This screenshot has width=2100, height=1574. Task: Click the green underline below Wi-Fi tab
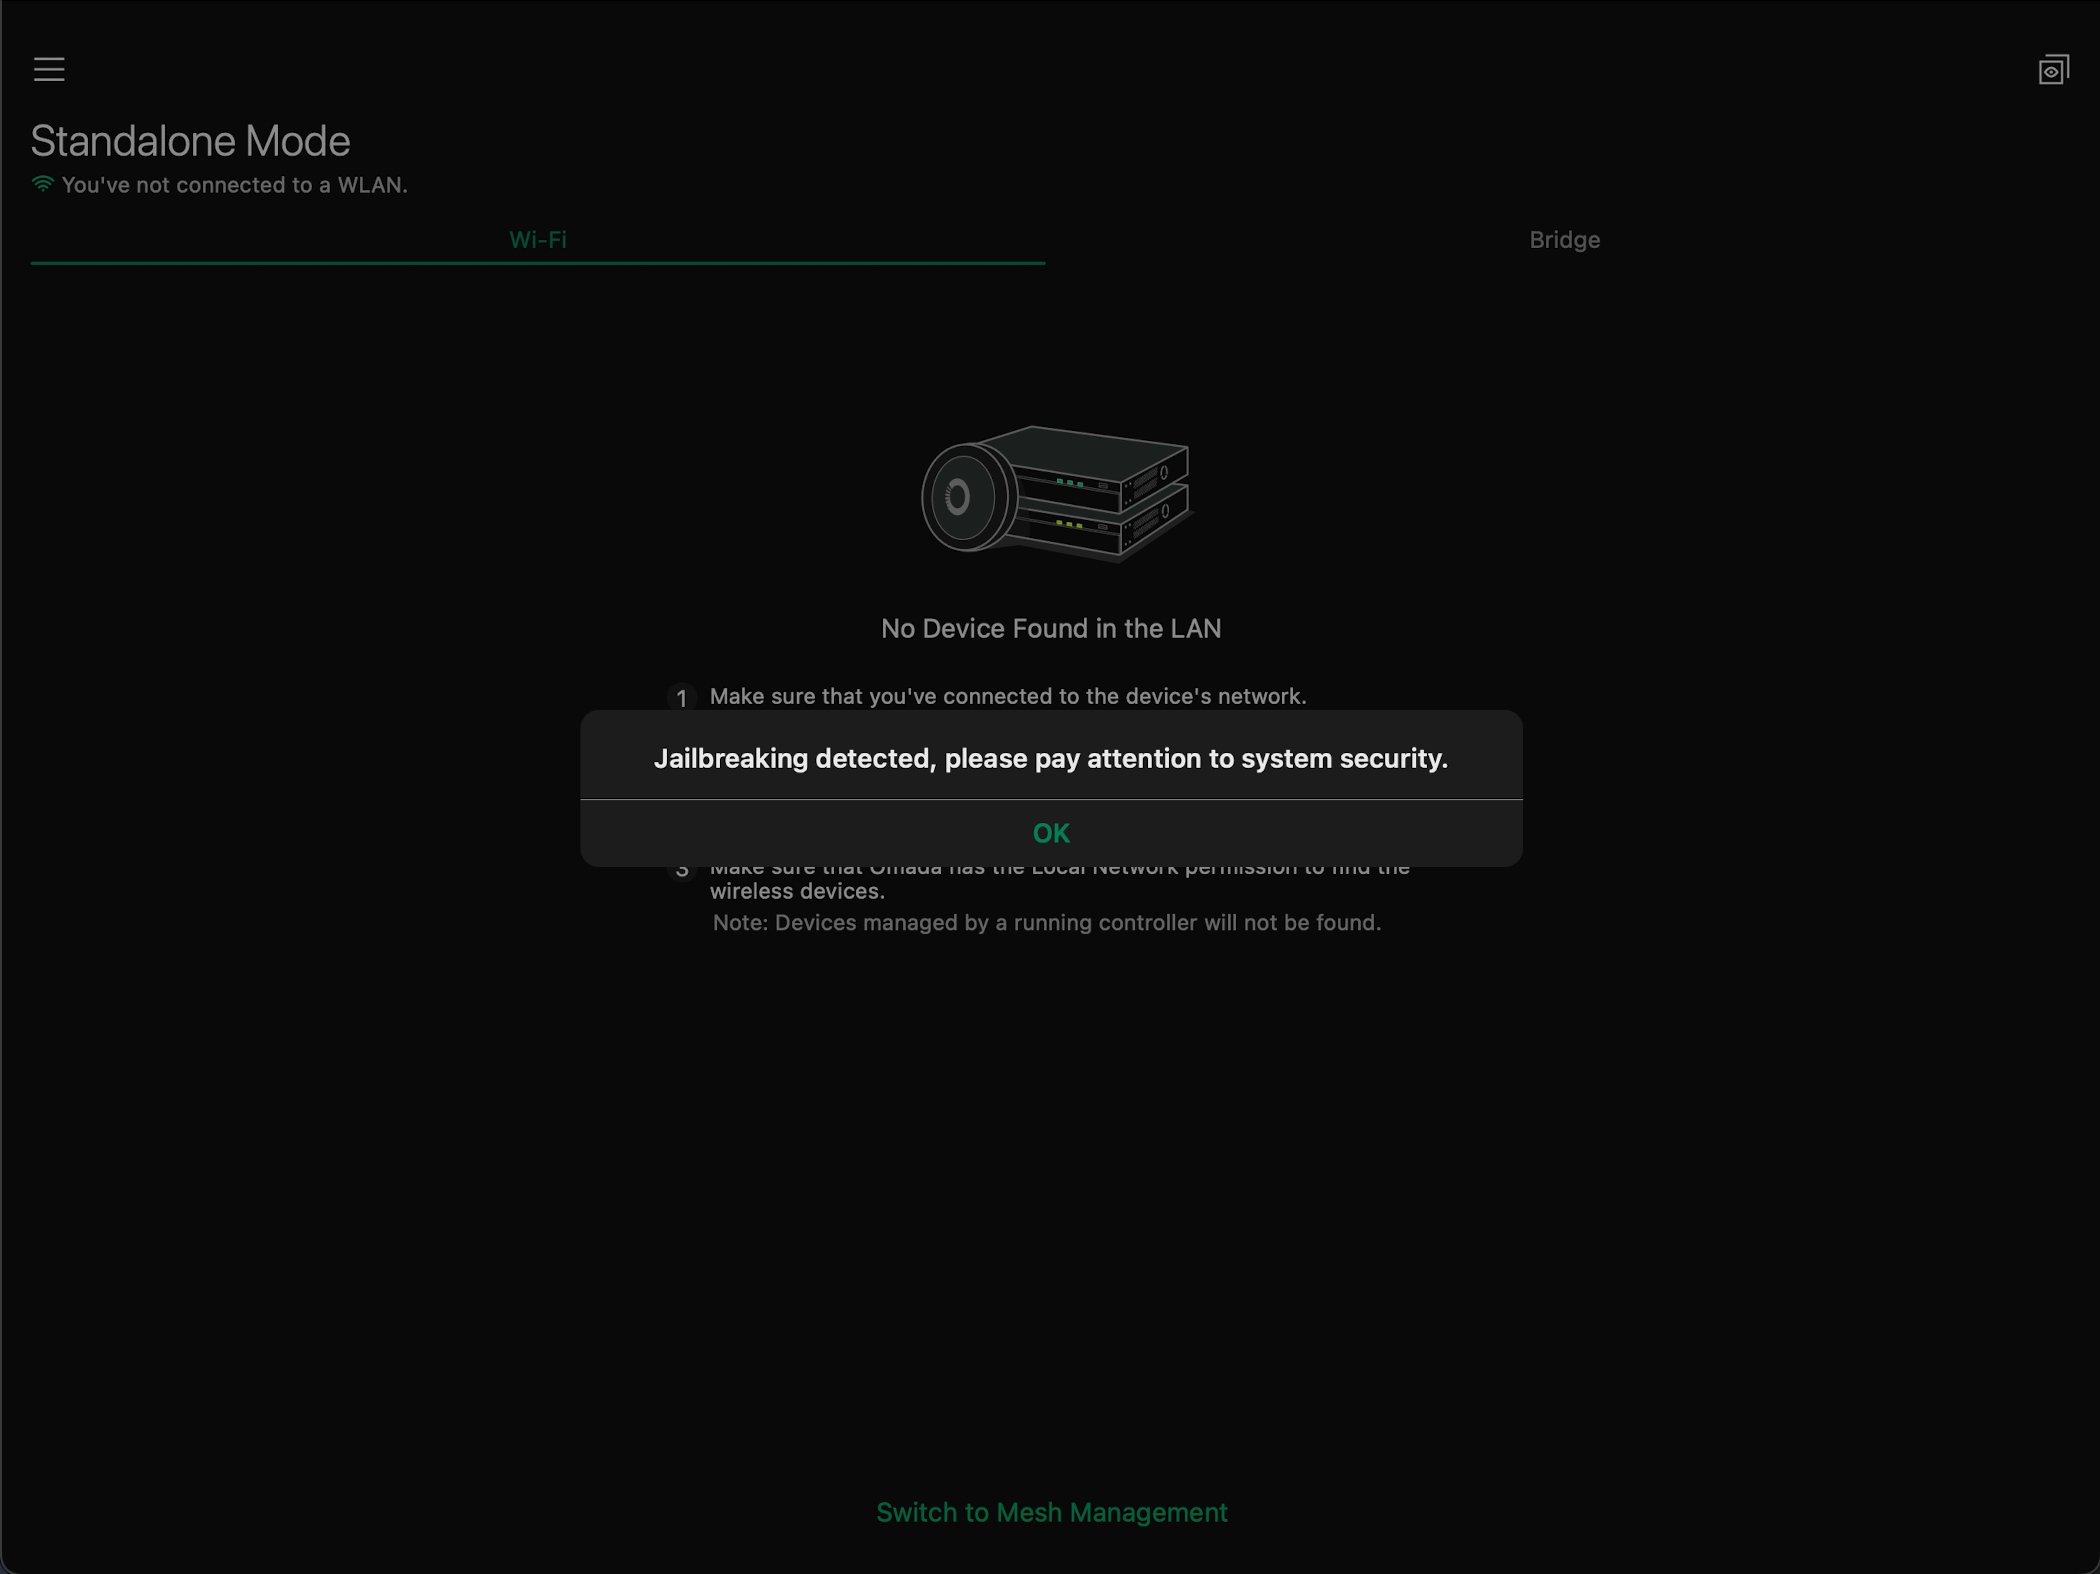click(x=537, y=262)
